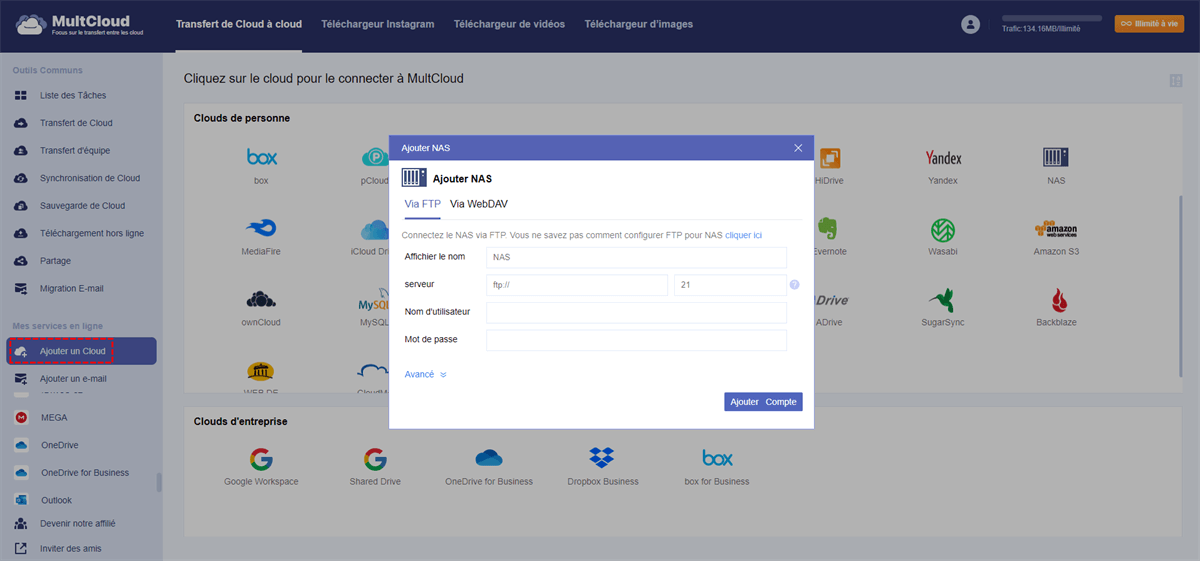Select the SugarSync icon

coord(942,300)
